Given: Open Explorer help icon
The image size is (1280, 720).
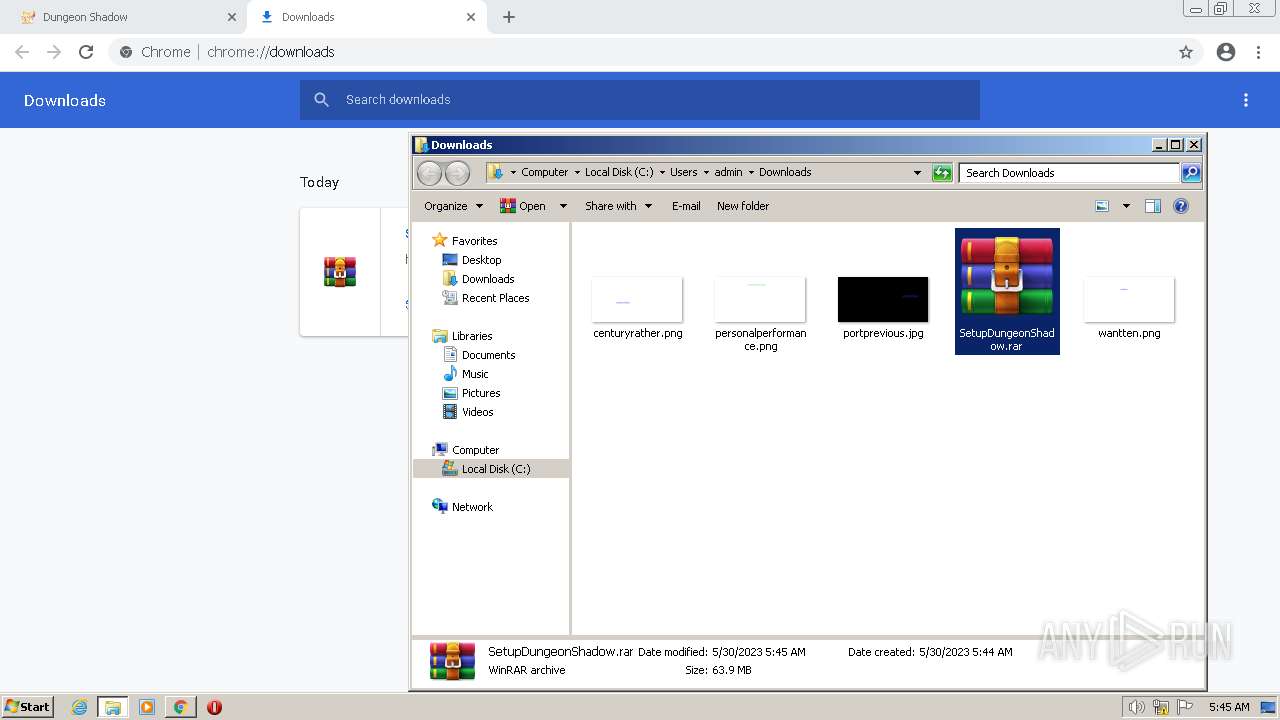Looking at the screenshot, I should pos(1180,206).
